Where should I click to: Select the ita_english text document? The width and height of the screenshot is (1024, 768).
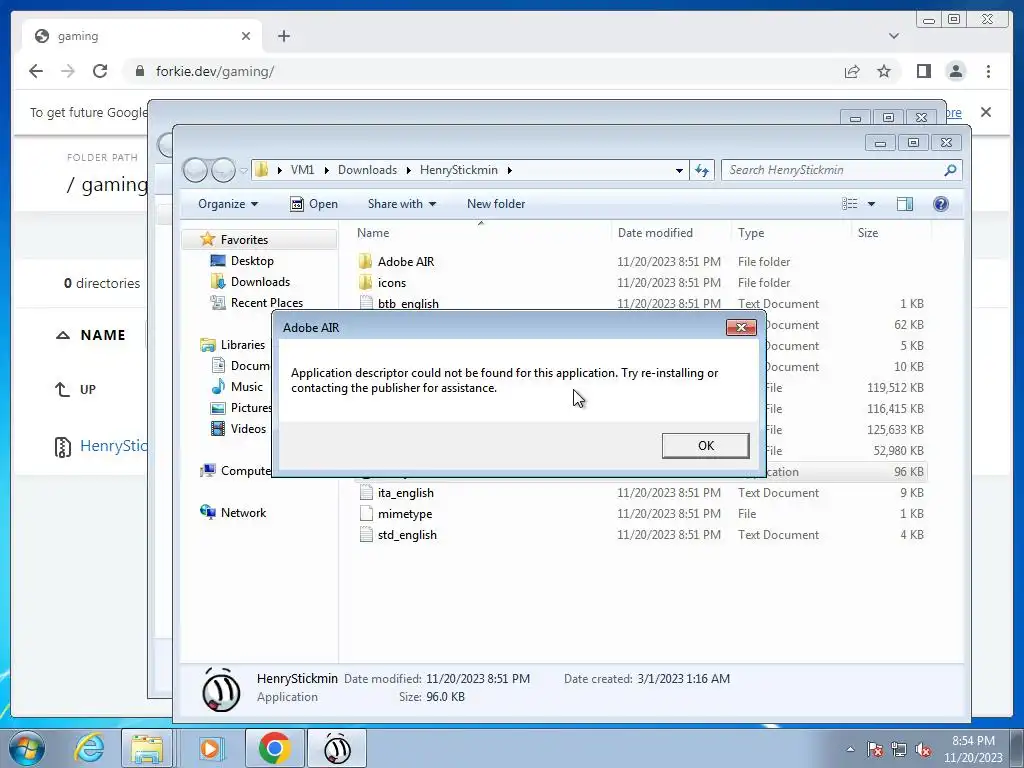tap(405, 492)
